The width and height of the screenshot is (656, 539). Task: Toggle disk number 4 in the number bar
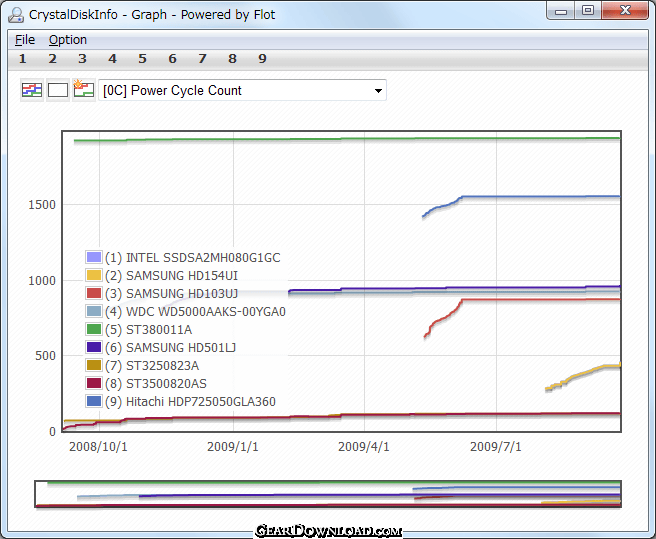click(112, 59)
